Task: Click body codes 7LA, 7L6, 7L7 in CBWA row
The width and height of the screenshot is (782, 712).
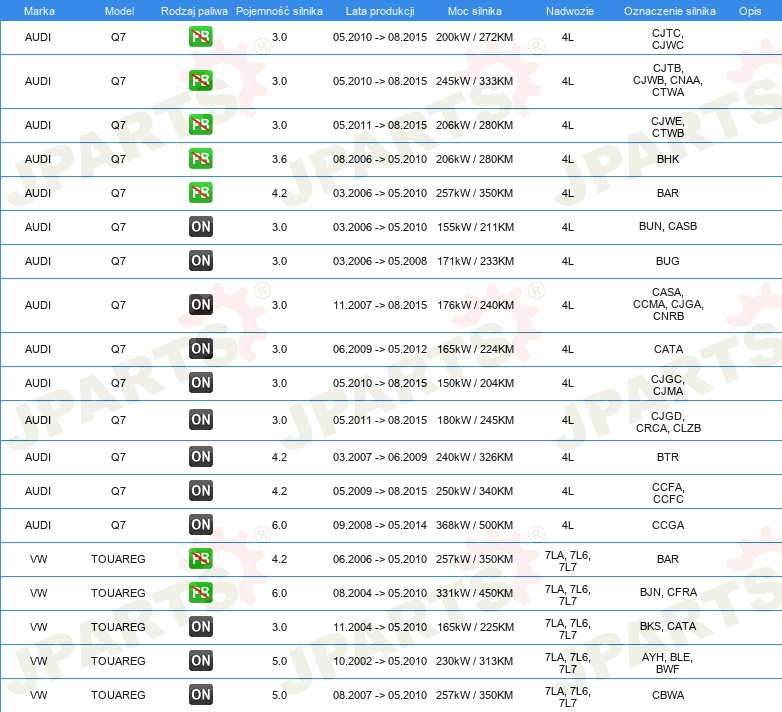Action: (568, 697)
